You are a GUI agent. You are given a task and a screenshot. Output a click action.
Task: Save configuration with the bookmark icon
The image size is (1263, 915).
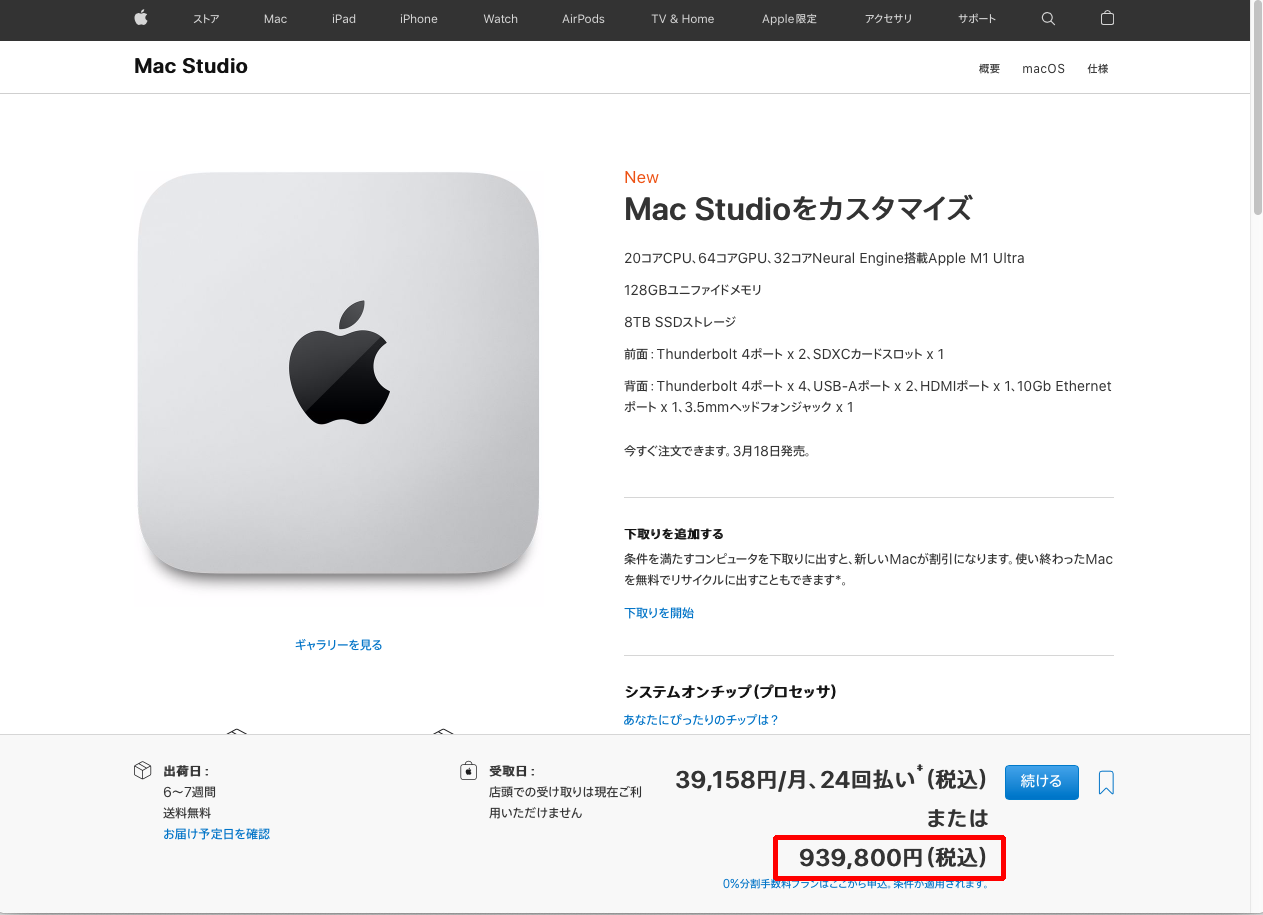[1106, 783]
